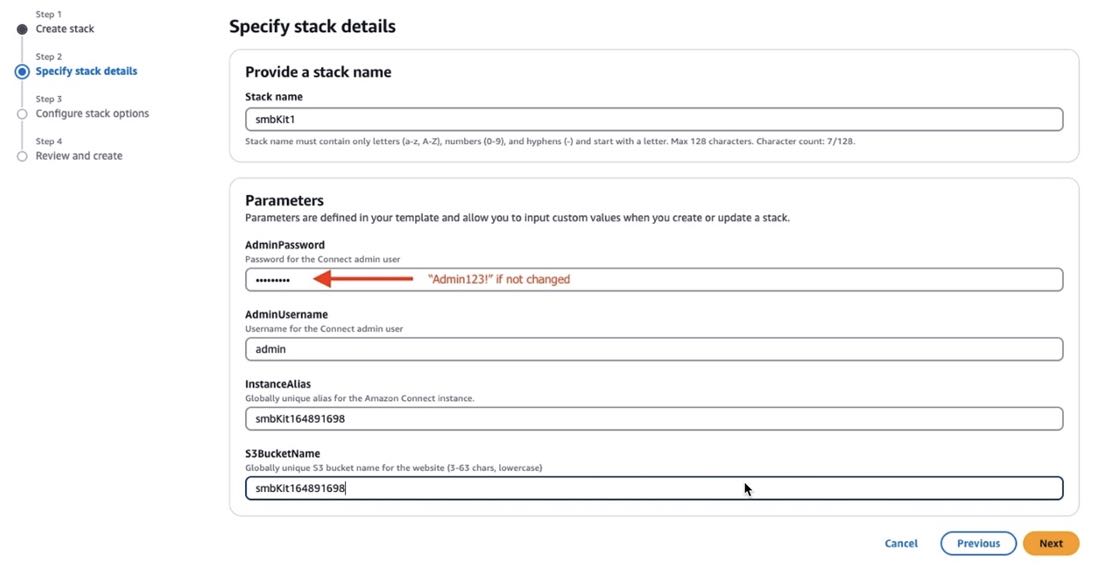Focus the Stack name field containing smbKit1
This screenshot has width=1110, height=582.
pyautogui.click(x=653, y=119)
